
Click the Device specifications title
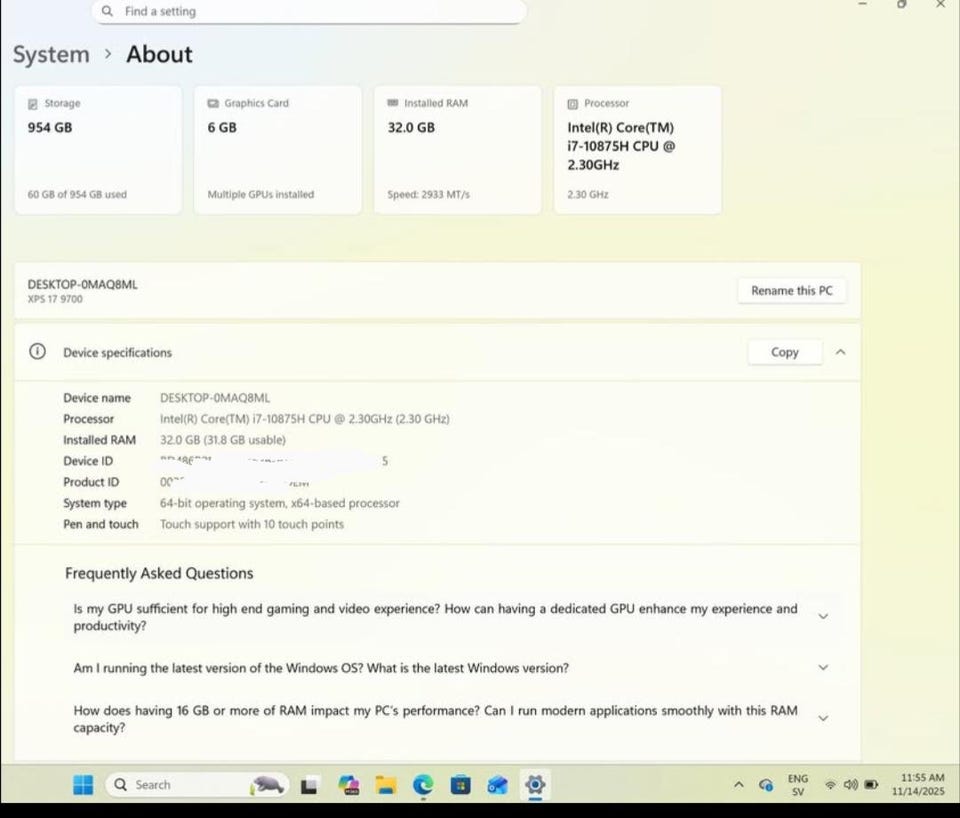pyautogui.click(x=118, y=353)
